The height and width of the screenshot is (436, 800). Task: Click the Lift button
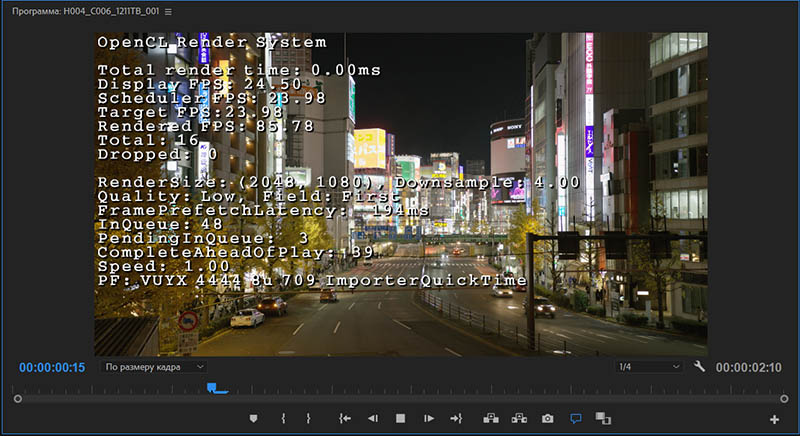point(491,419)
